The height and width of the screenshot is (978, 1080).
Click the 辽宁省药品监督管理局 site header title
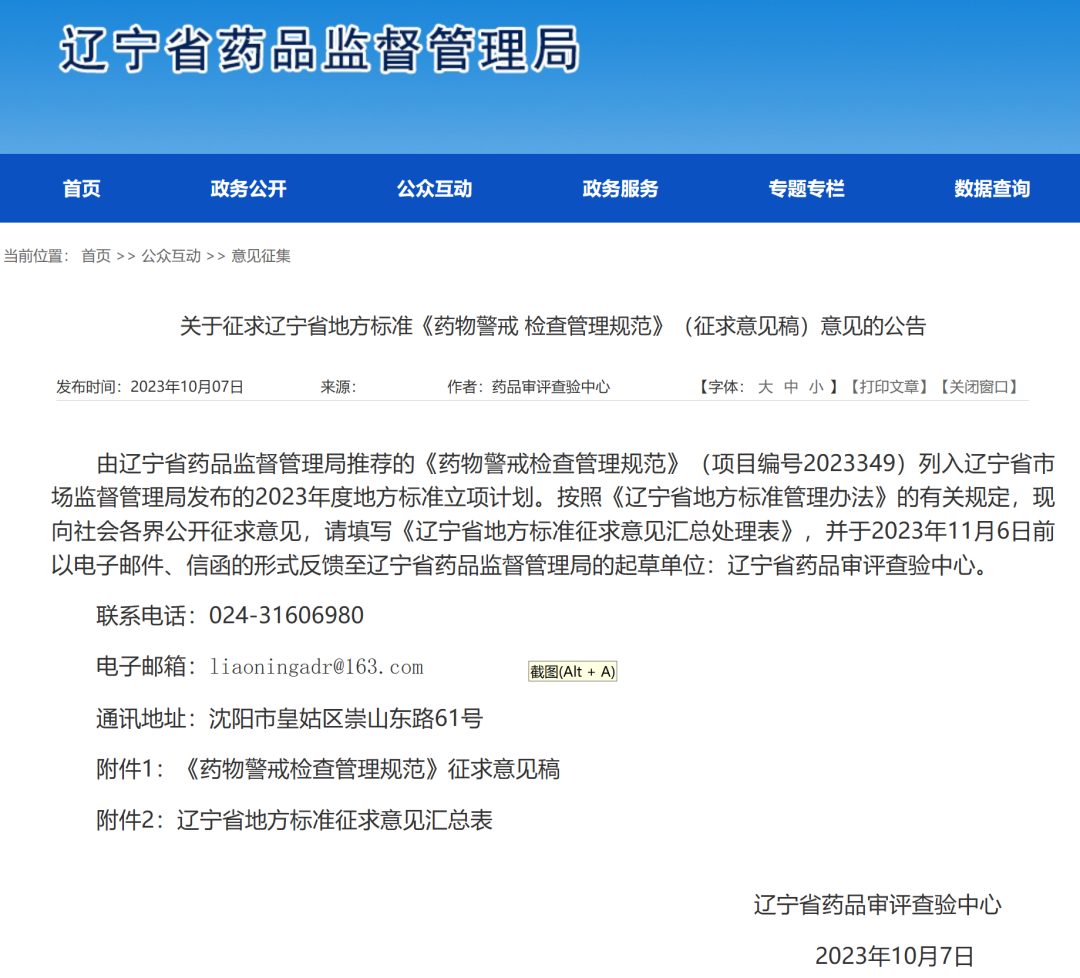[x=319, y=50]
